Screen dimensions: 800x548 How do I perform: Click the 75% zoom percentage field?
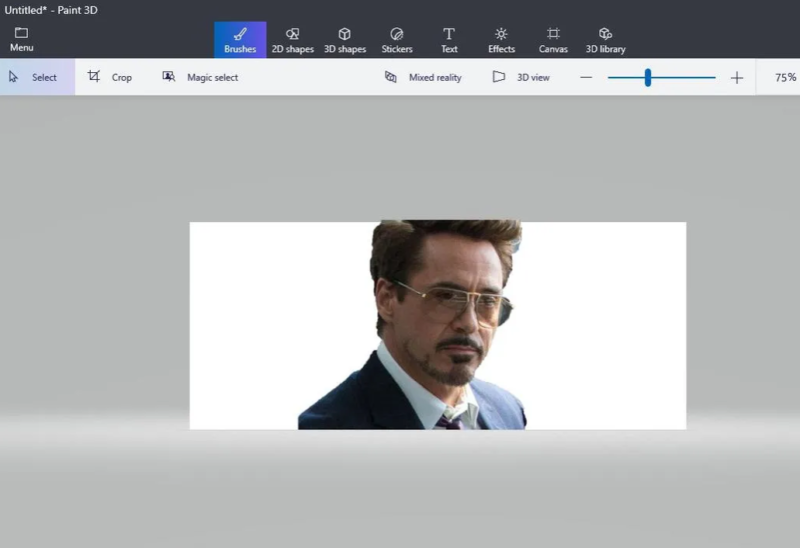785,78
